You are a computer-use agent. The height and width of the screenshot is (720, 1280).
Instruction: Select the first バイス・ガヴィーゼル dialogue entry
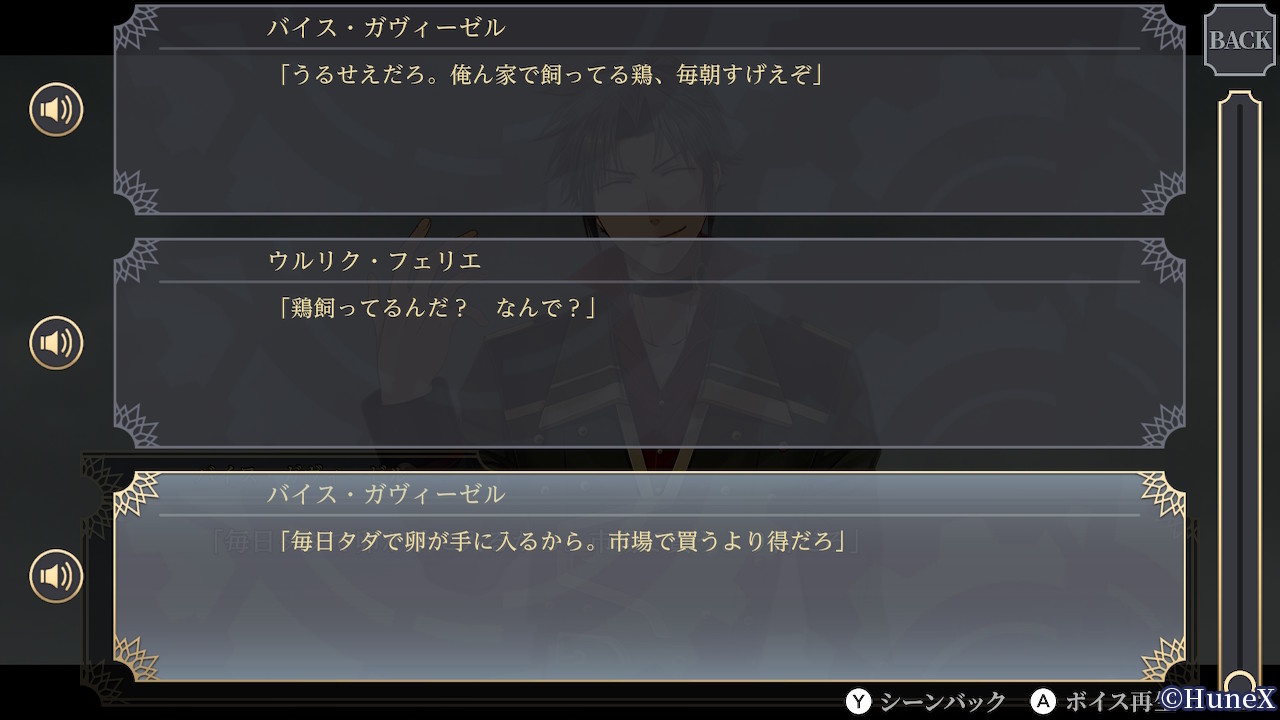650,110
